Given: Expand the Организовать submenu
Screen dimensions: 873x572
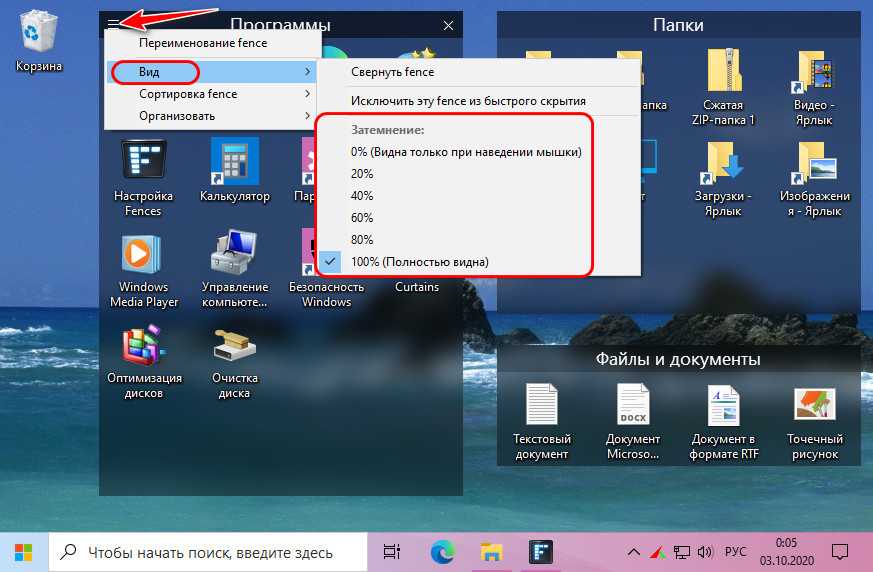Looking at the screenshot, I should 212,116.
